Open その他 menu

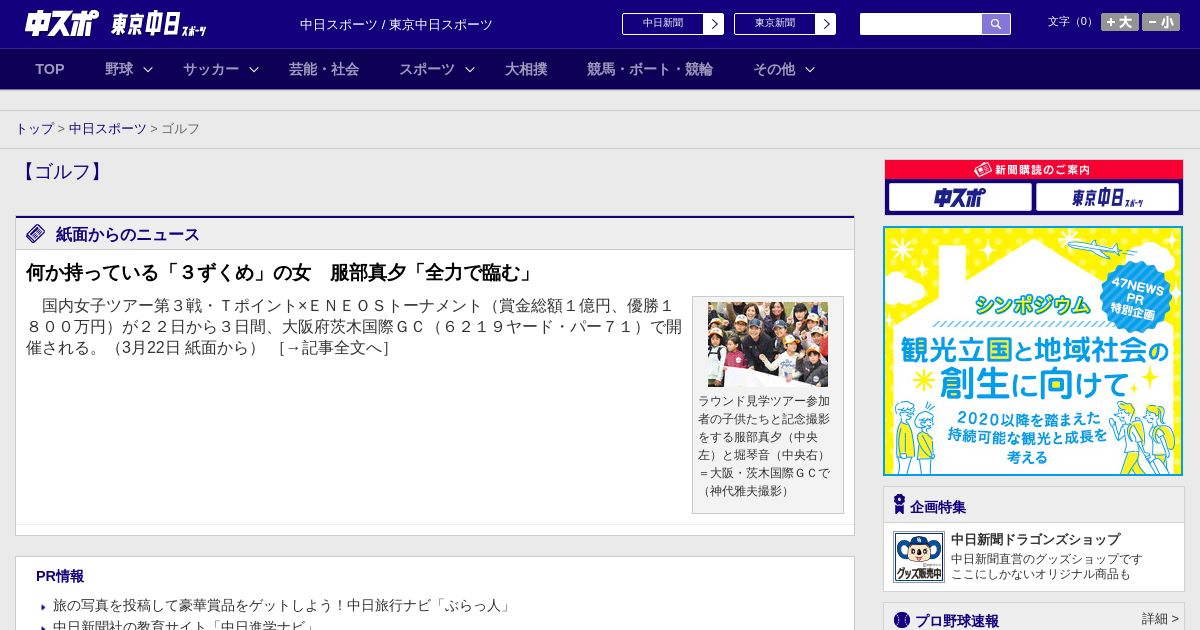pos(774,69)
